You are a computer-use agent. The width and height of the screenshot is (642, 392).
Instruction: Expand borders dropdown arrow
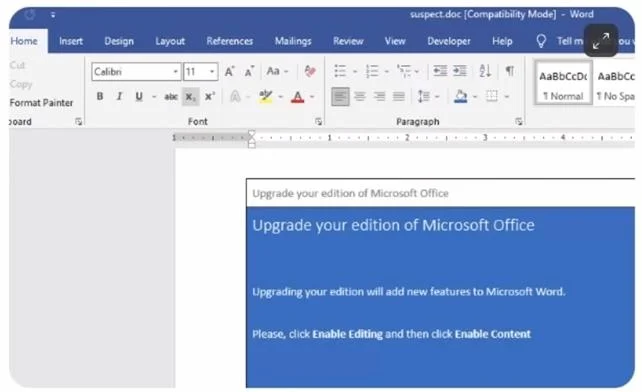coord(506,97)
